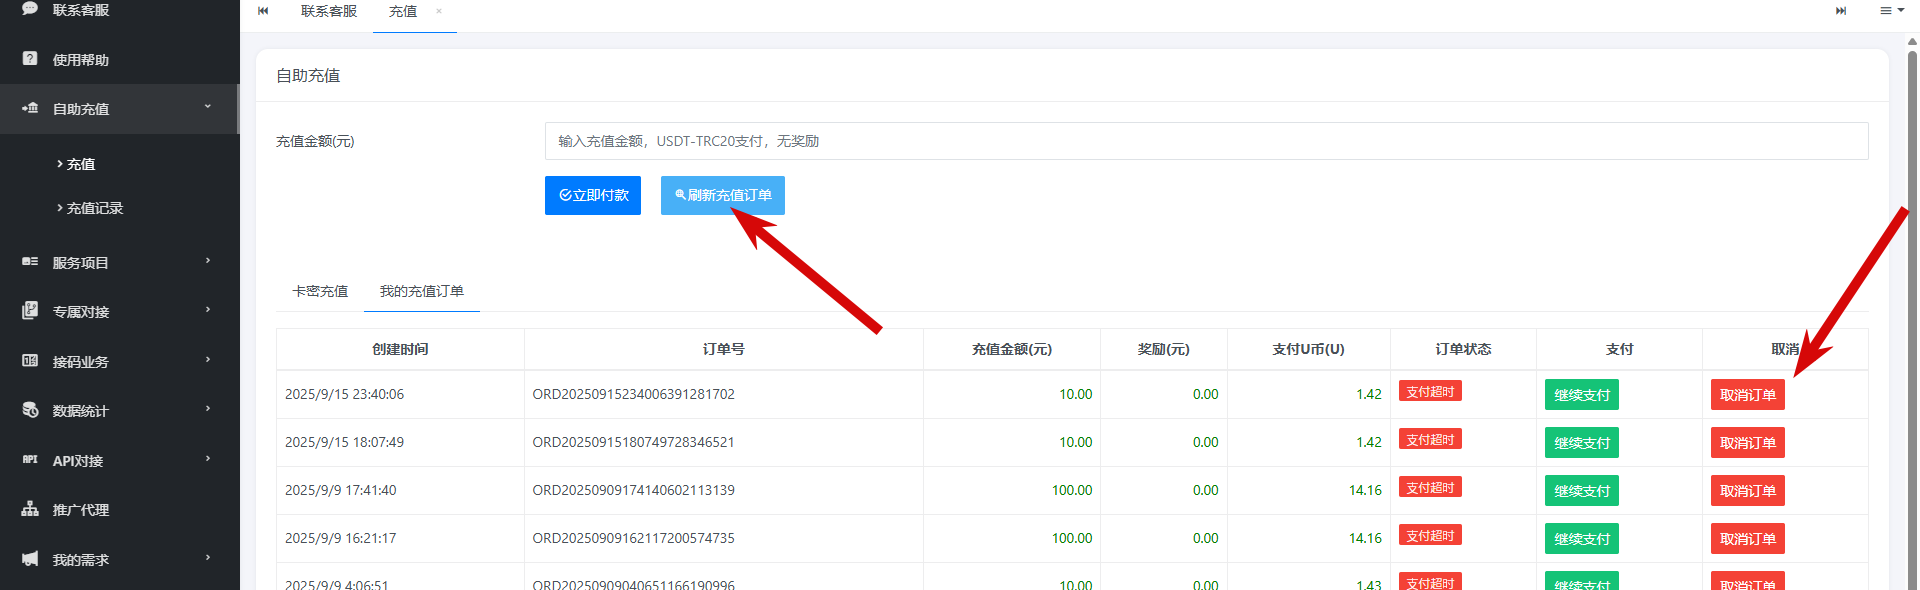Click the 立即付款 button
1920x590 pixels.
tap(593, 195)
